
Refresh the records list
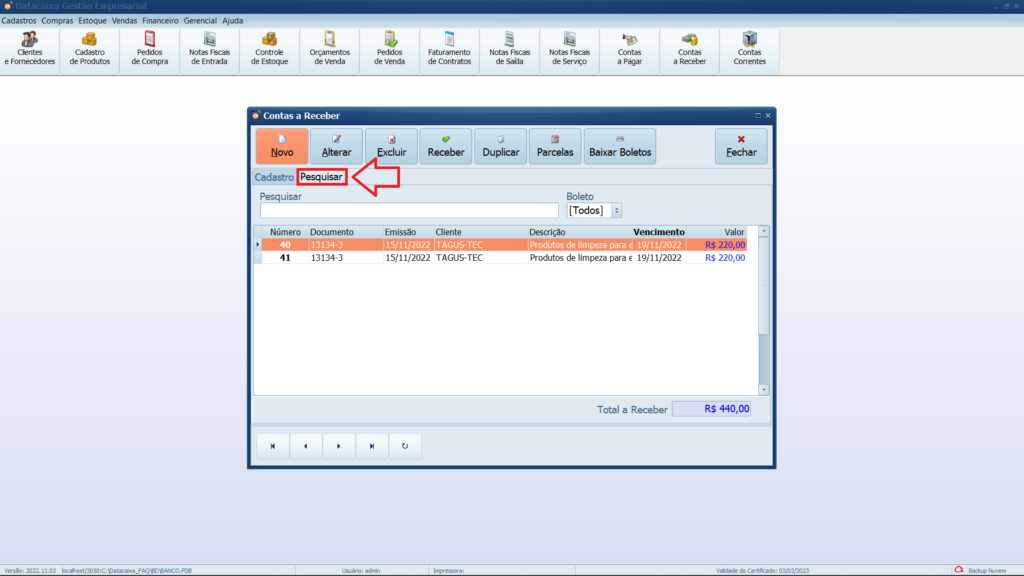405,446
